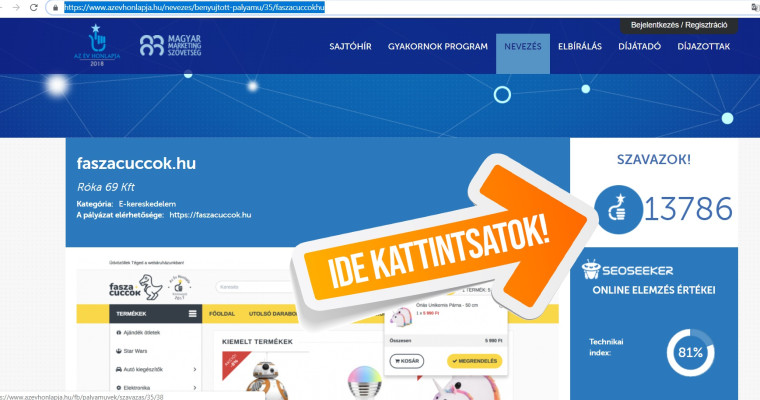Open the SAJTÓHÍR menu item
This screenshot has width=760, height=400.
click(x=350, y=47)
